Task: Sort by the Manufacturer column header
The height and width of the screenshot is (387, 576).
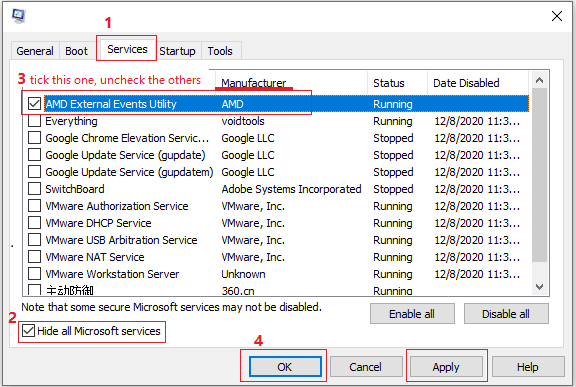Action: 291,83
